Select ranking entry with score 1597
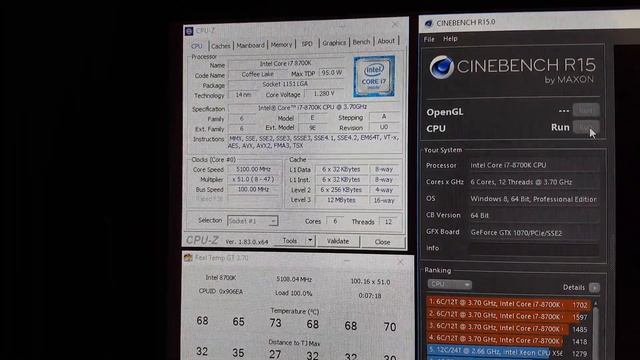The height and width of the screenshot is (360, 640). 508,316
